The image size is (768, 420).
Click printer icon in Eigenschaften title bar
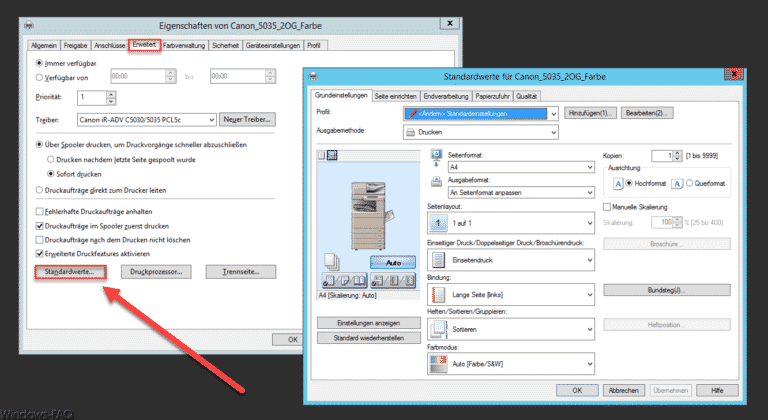coord(29,25)
